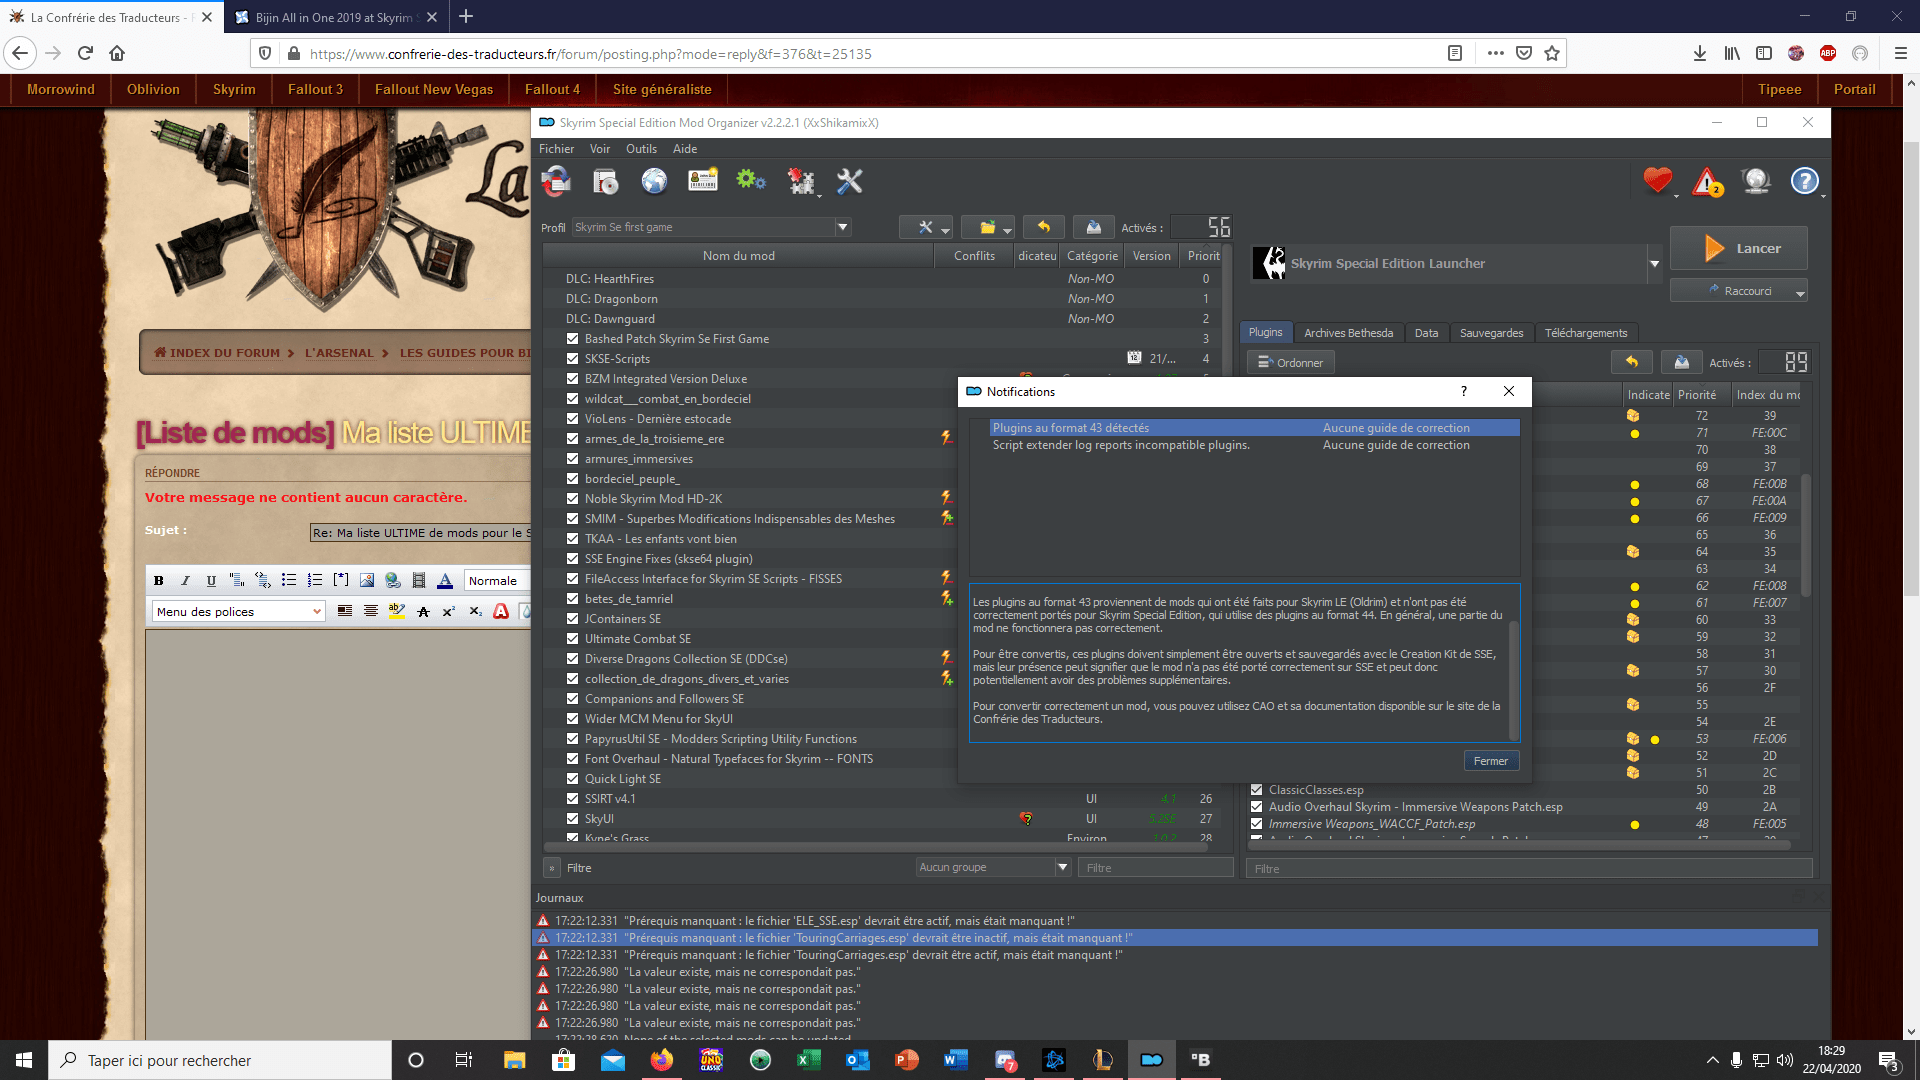1920x1080 pixels.
Task: Open the warning triangle notifications icon
Action: point(1707,182)
